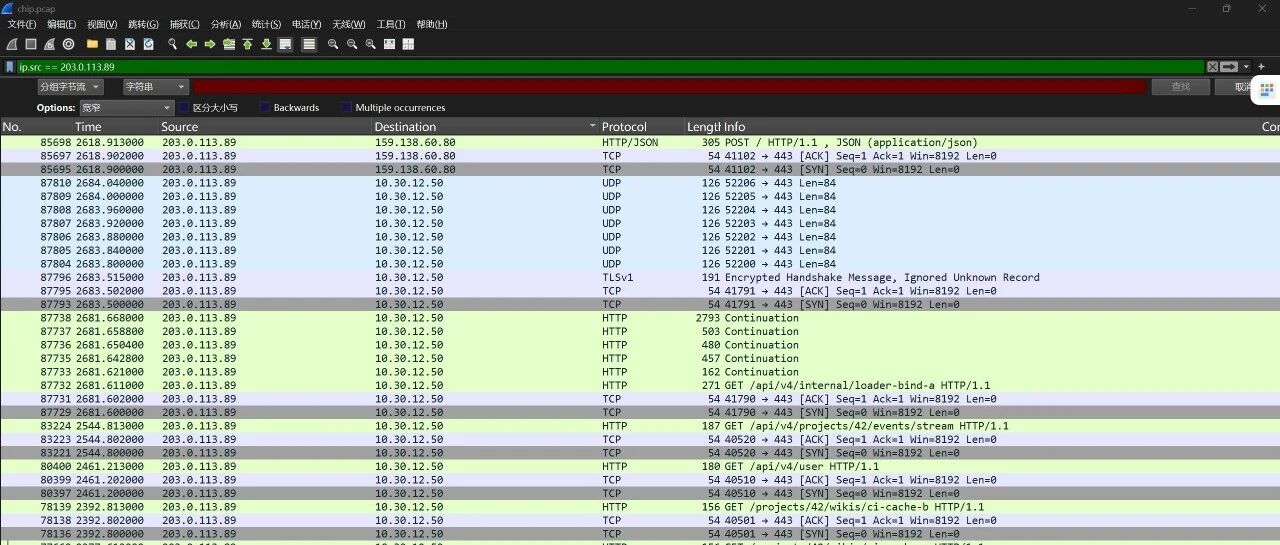This screenshot has height=545, width=1280.
Task: Click the display filter bookmark icon
Action: [x=10, y=66]
